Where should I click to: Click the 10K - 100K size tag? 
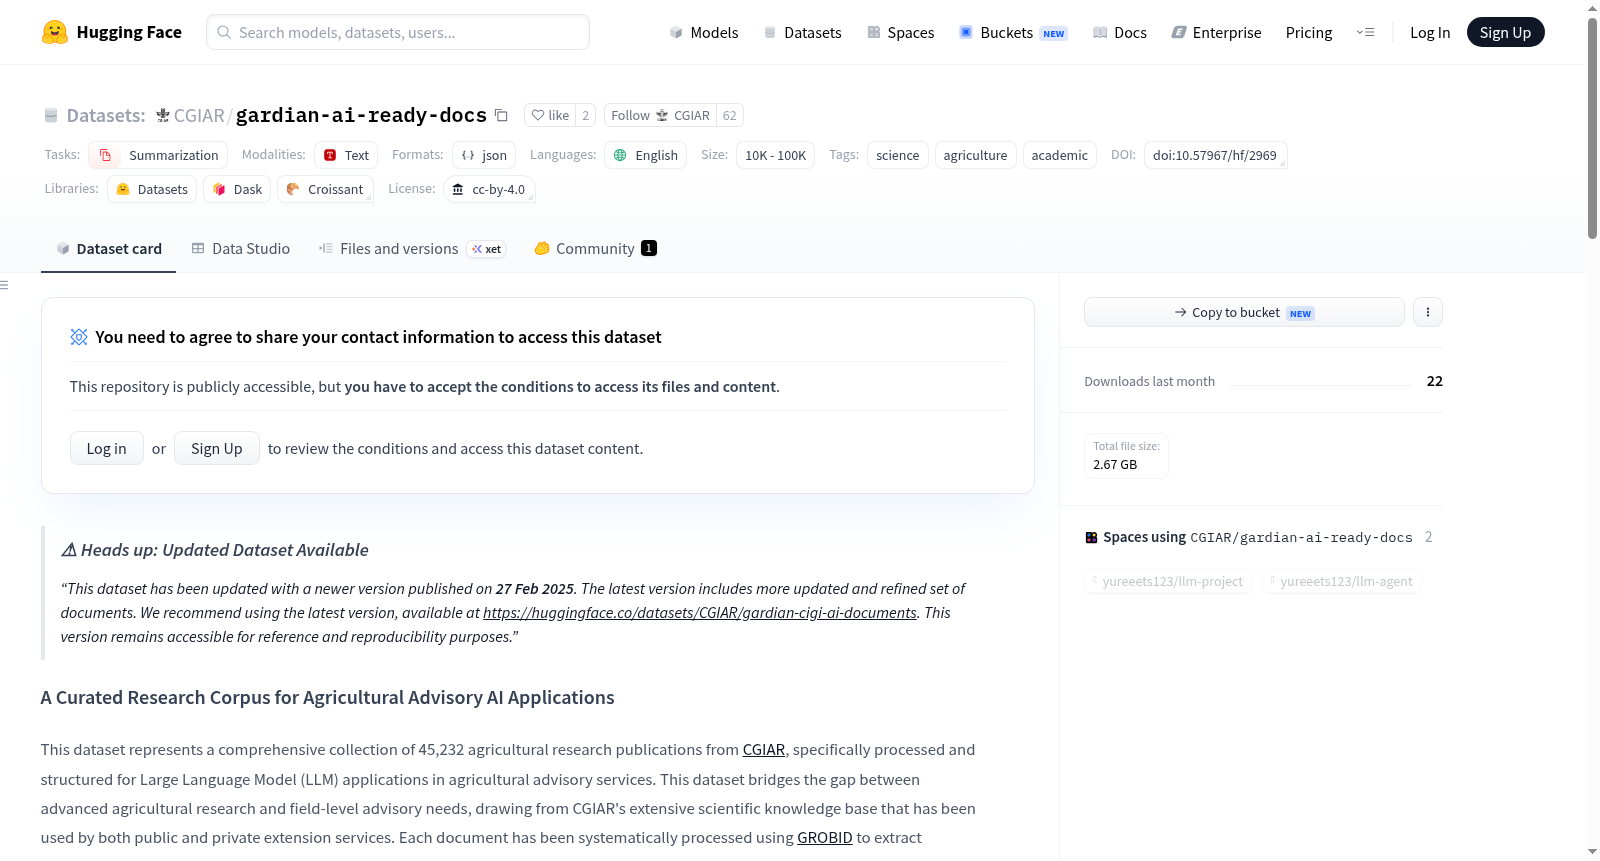tap(775, 155)
